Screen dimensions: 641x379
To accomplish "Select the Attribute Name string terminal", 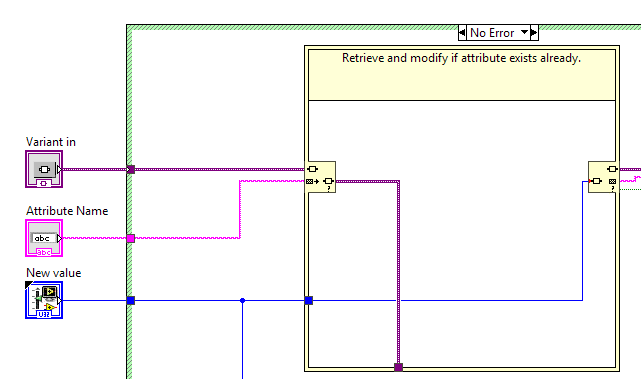I will point(44,238).
